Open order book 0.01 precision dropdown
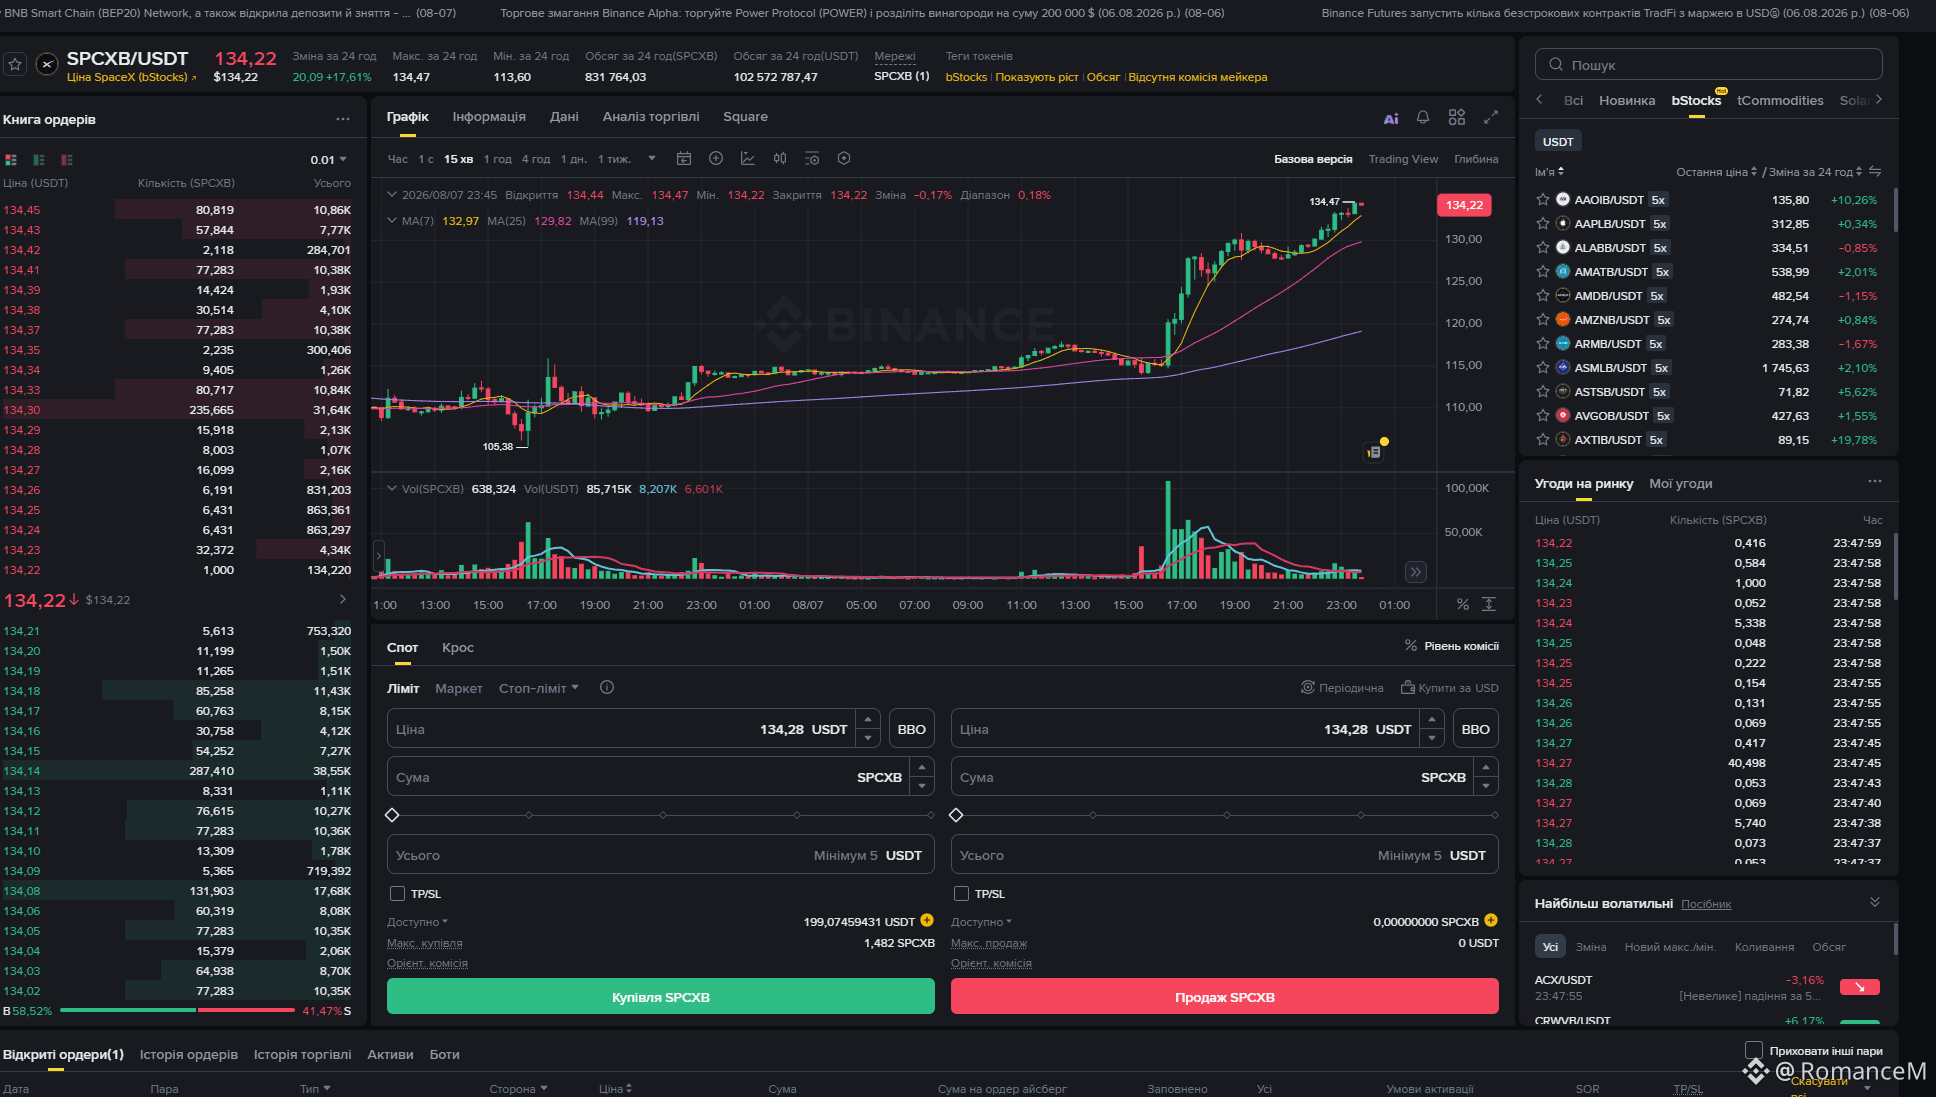The width and height of the screenshot is (1936, 1097). (329, 160)
